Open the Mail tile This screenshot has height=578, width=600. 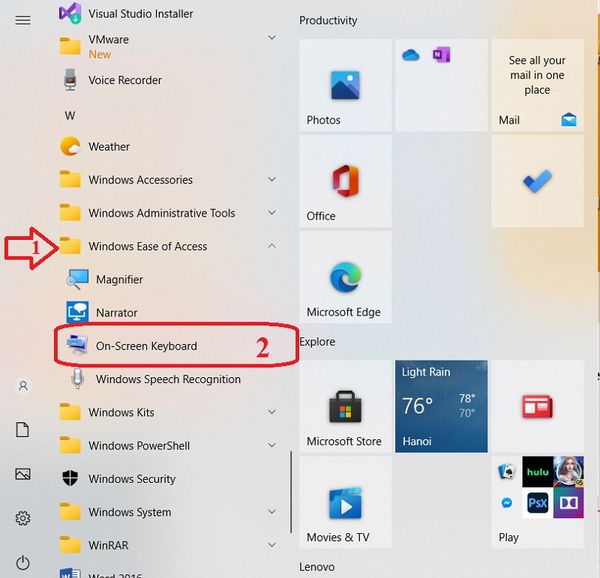[537, 85]
